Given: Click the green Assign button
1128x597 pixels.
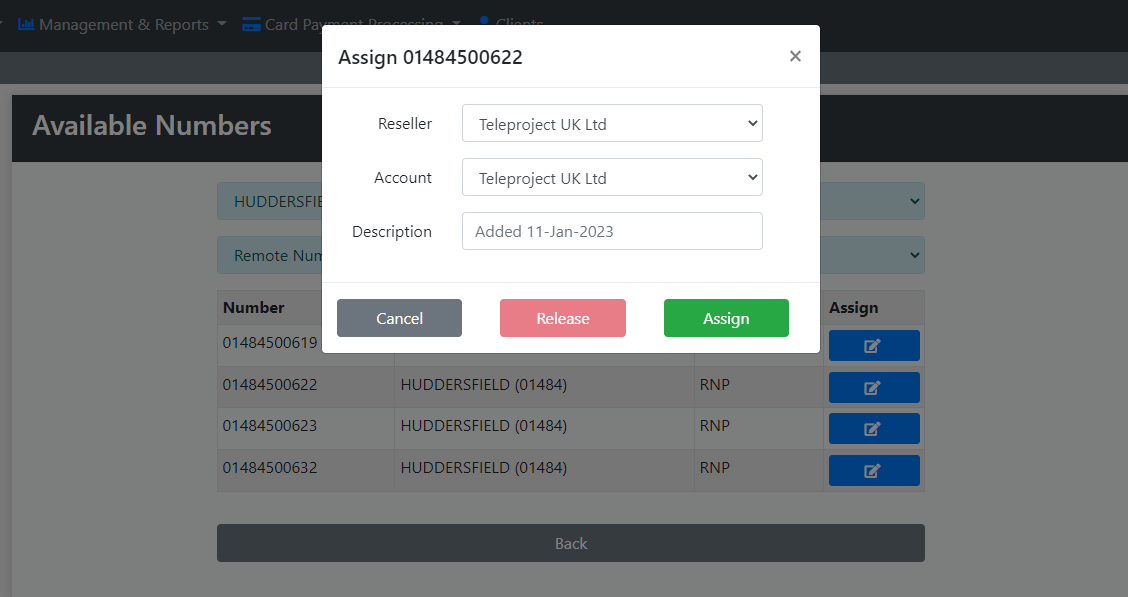Looking at the screenshot, I should pos(726,318).
